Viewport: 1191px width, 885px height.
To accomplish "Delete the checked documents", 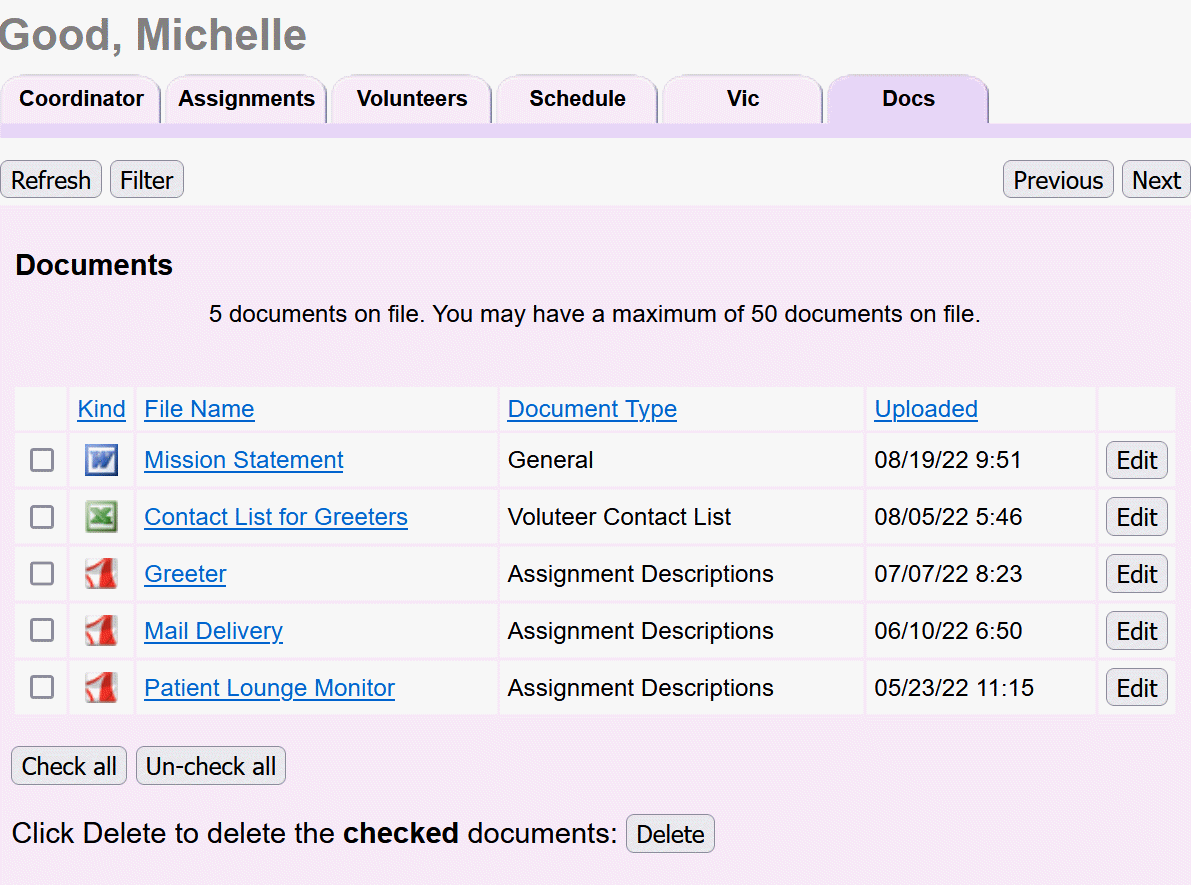I will point(670,833).
